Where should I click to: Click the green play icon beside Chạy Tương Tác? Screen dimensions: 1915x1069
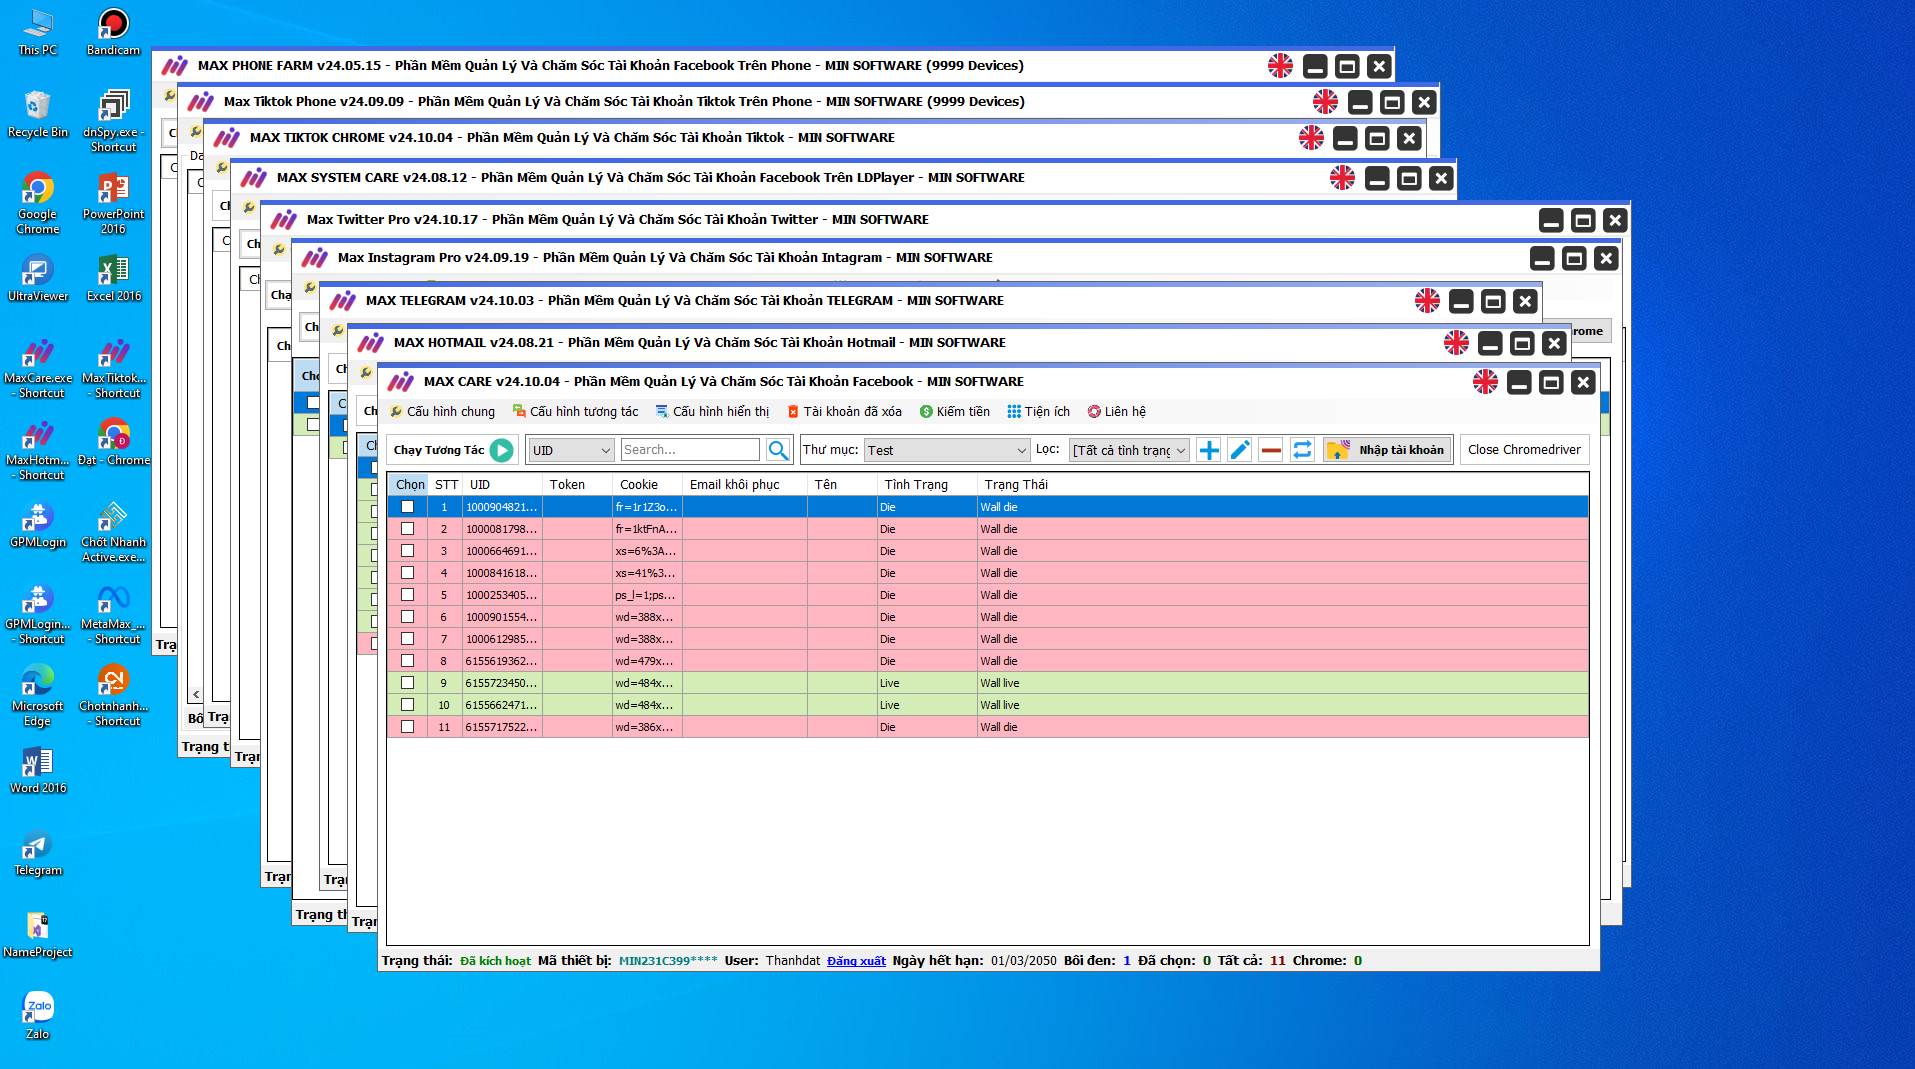click(x=502, y=450)
